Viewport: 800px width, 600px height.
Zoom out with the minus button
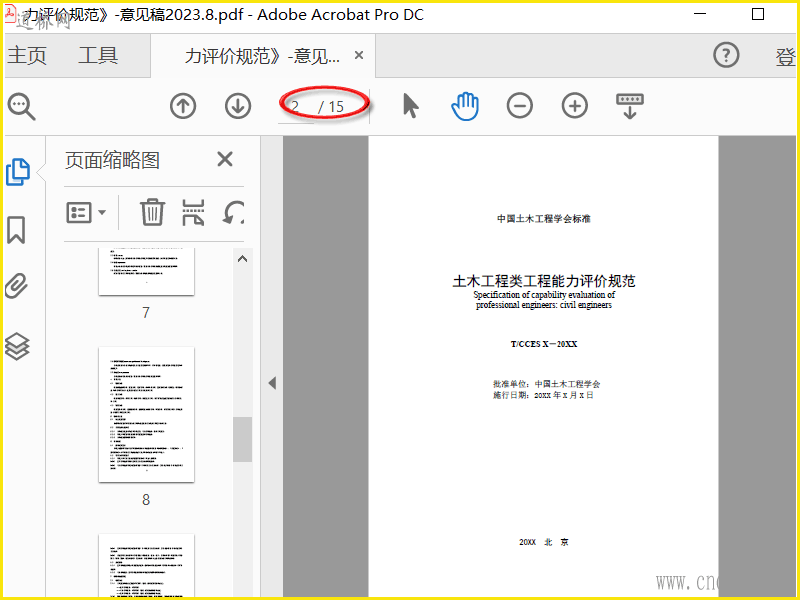[520, 106]
